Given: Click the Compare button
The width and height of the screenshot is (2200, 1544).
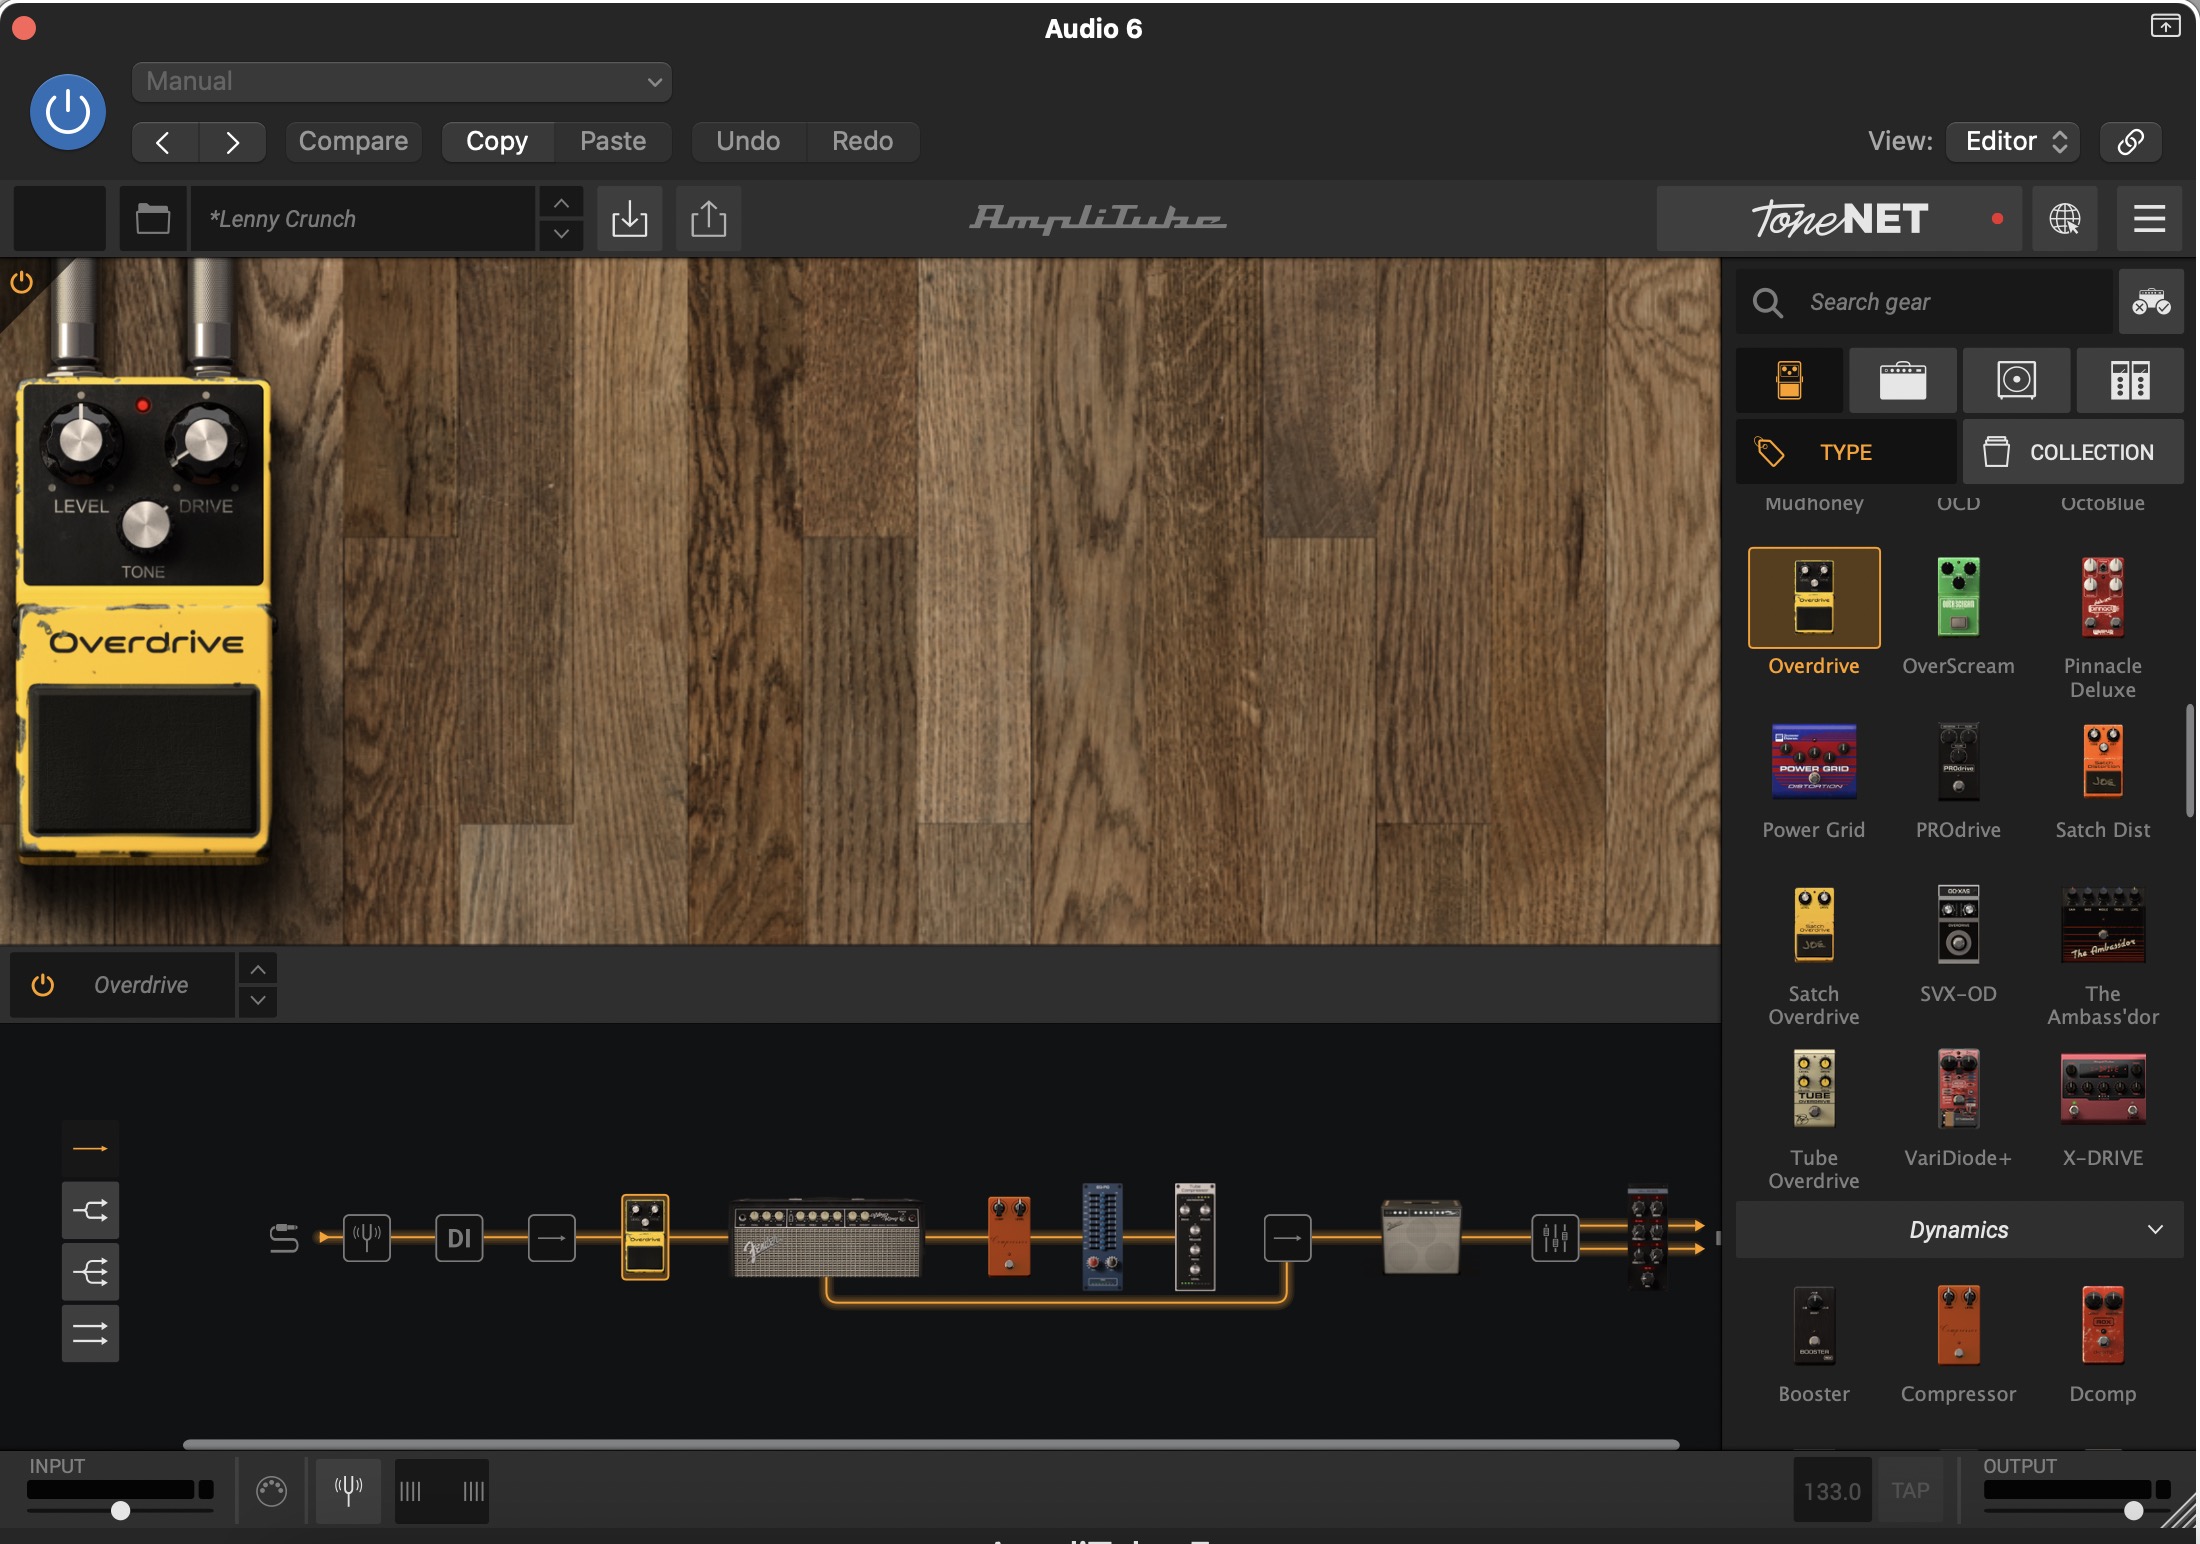Looking at the screenshot, I should click(353, 141).
